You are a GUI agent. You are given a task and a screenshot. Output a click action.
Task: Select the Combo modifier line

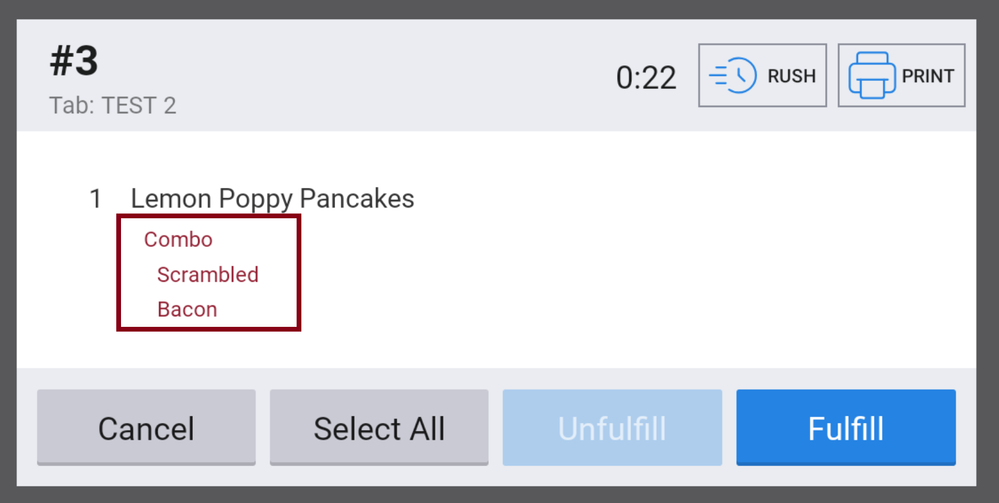click(x=178, y=239)
